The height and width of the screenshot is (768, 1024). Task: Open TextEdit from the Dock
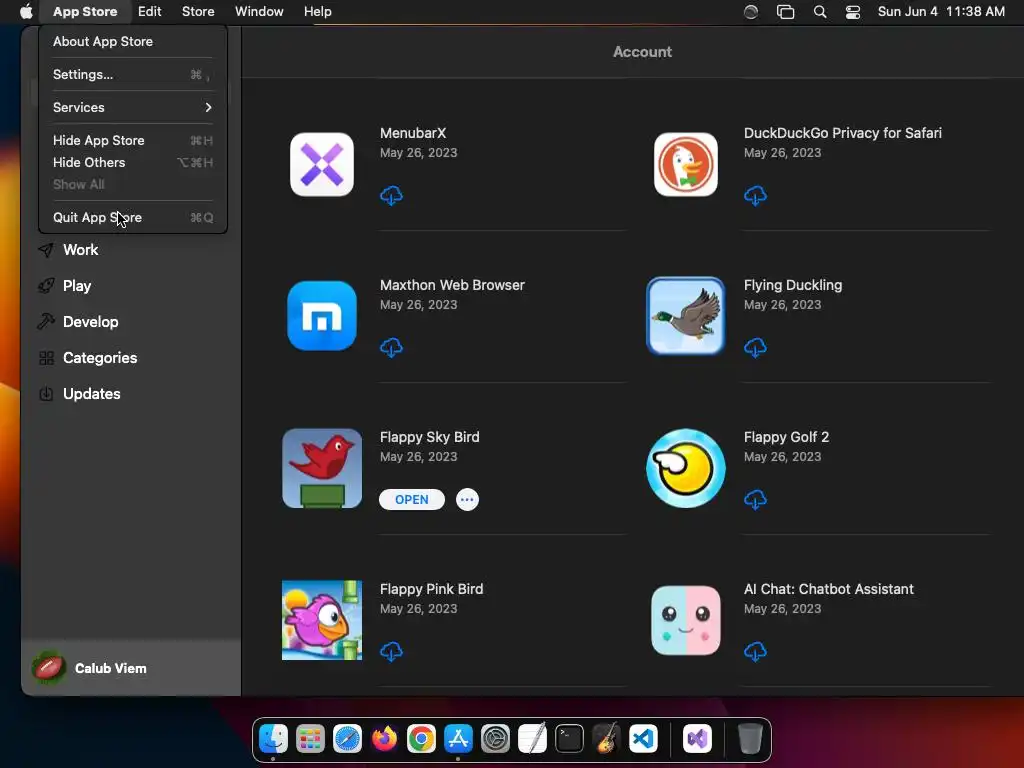click(532, 739)
